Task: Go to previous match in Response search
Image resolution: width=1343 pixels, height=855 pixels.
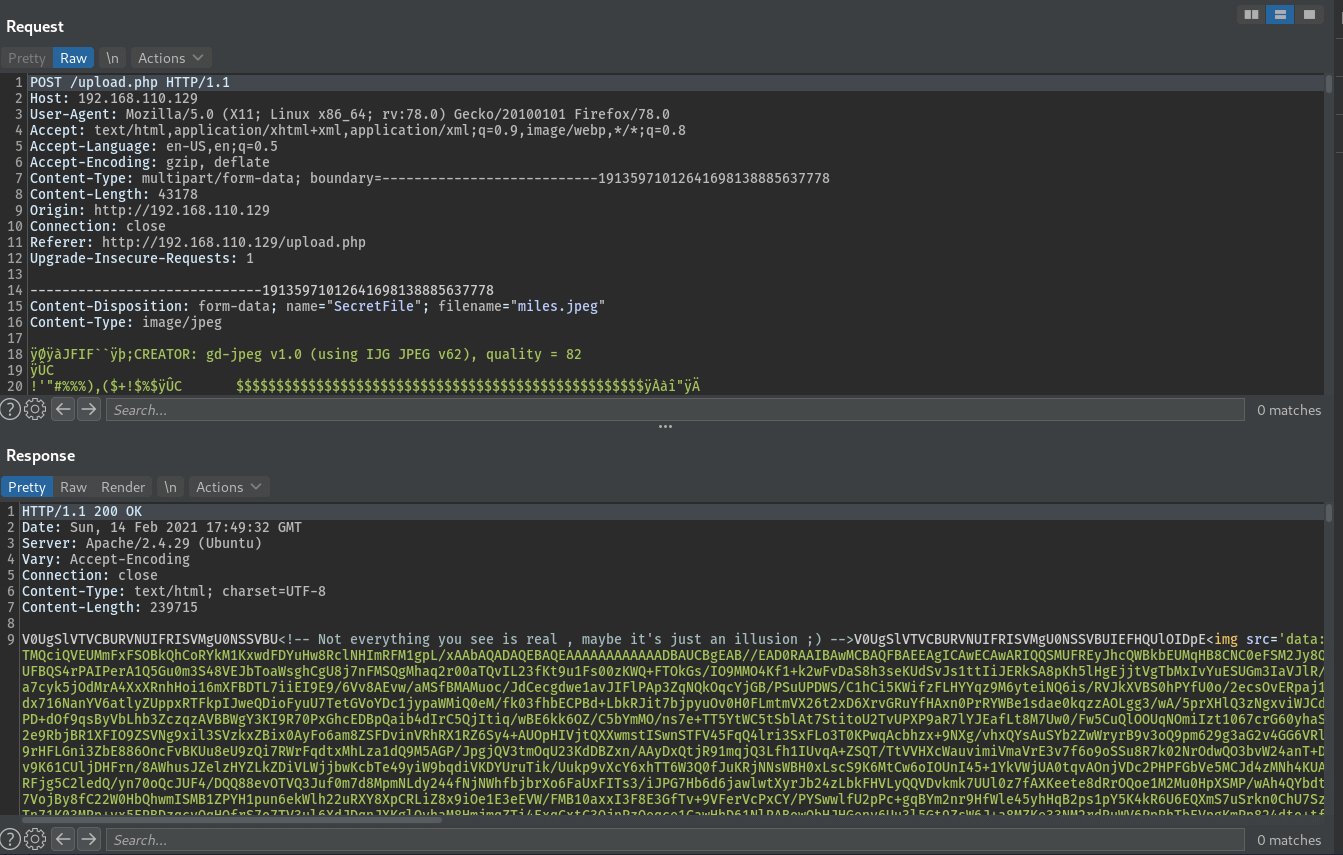Action: tap(63, 839)
